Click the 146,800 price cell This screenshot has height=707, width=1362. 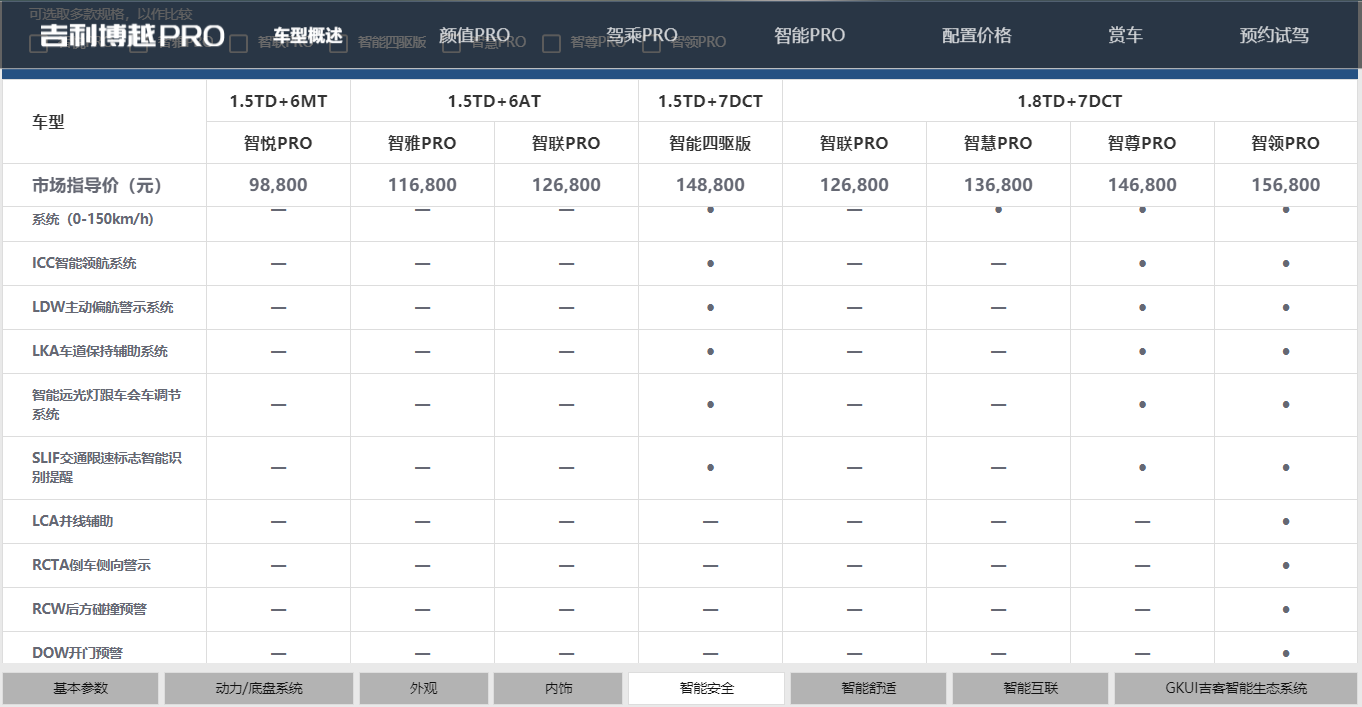[x=1142, y=185]
